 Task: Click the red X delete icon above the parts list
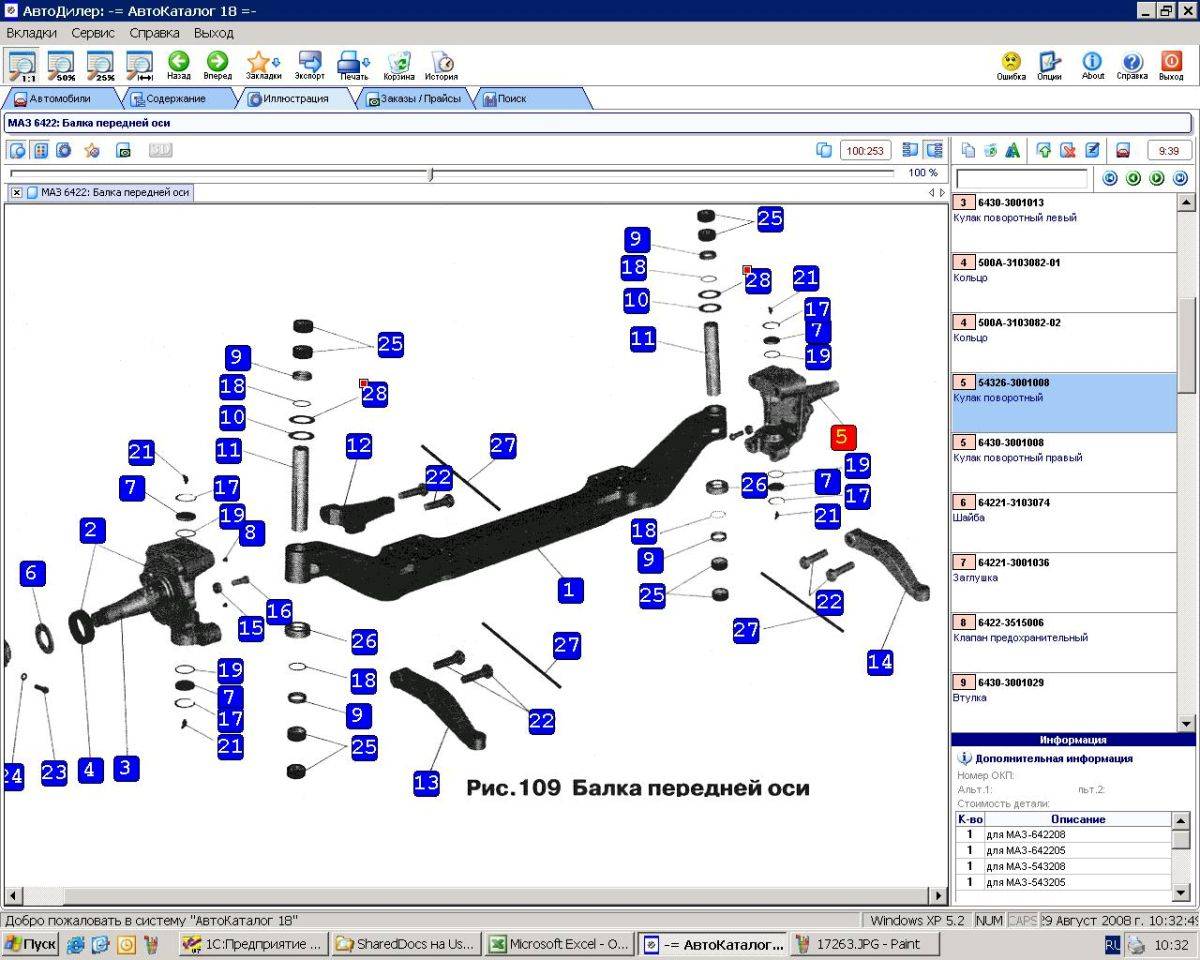(1068, 150)
